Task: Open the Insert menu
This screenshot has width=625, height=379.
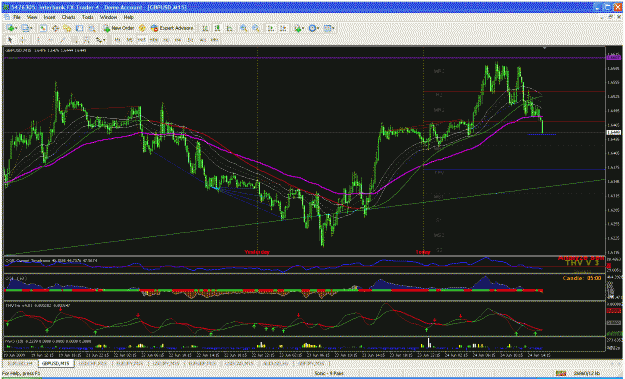Action: 49,18
